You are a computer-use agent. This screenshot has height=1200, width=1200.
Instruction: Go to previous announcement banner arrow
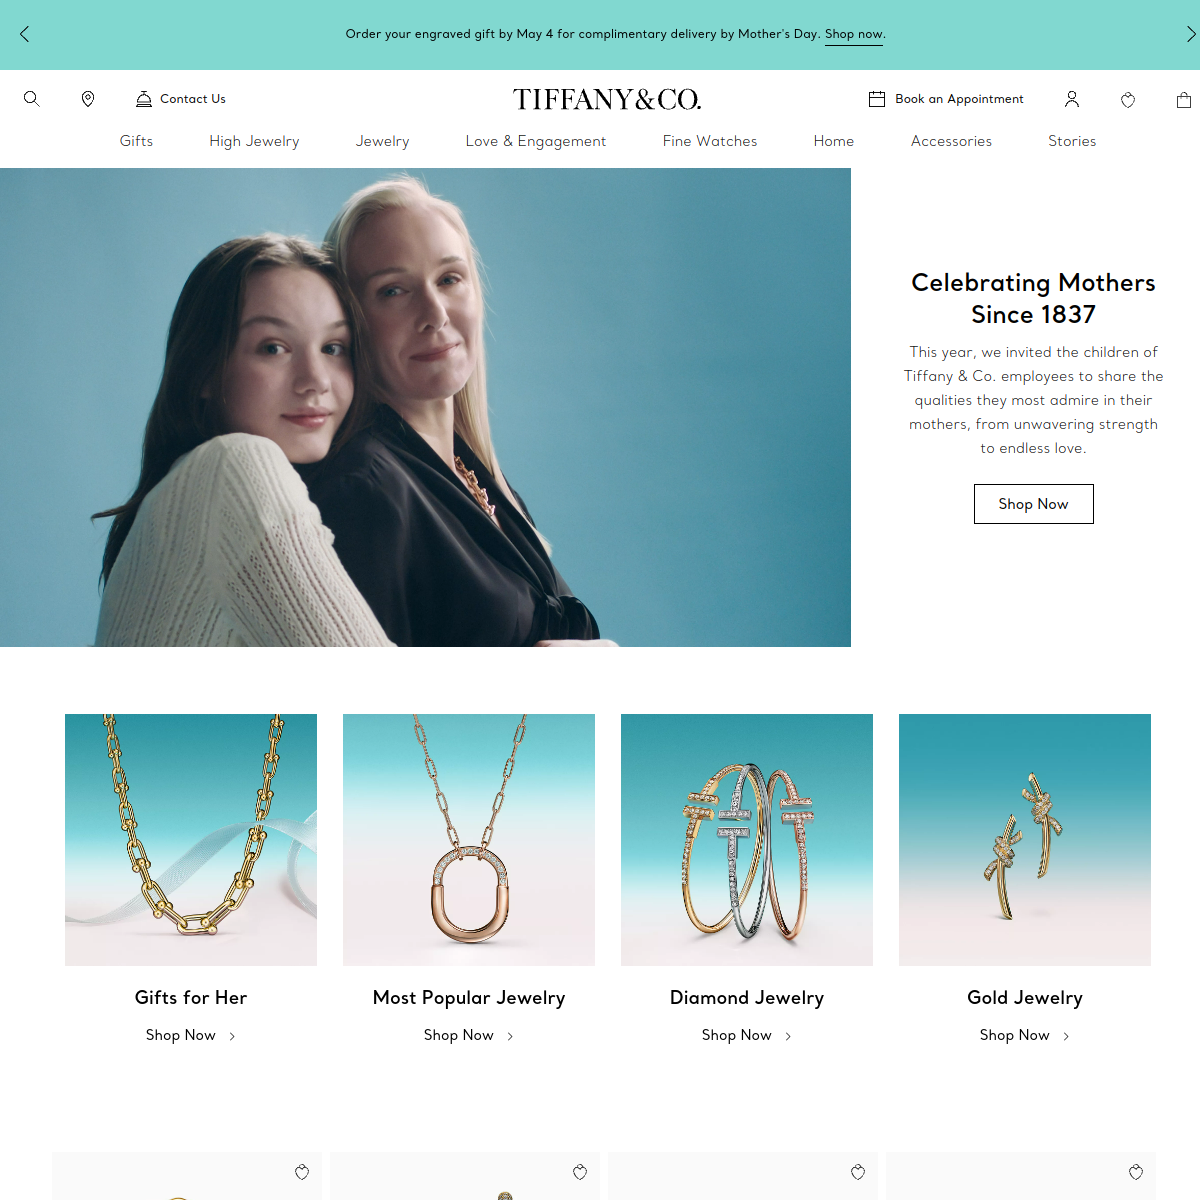pos(24,34)
